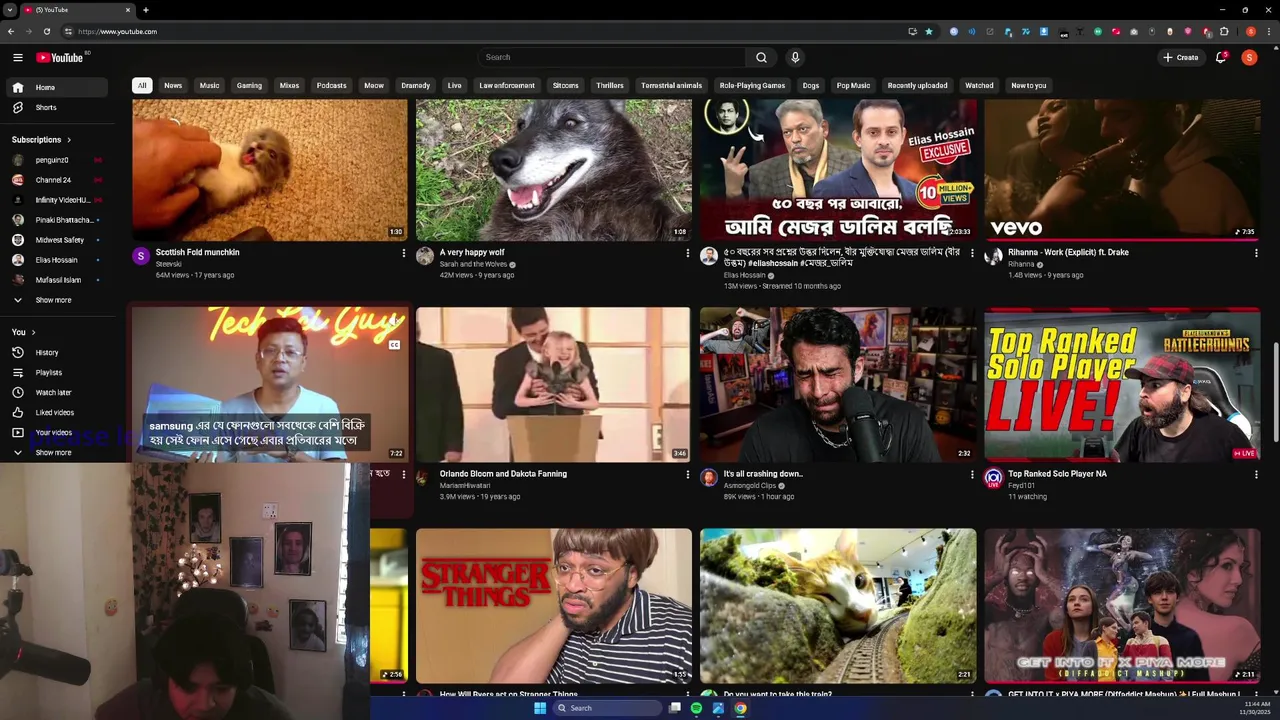Open the Orlando Bloom and Dakota Fanning thumbnail
Viewport: 1280px width, 720px height.
tap(553, 384)
